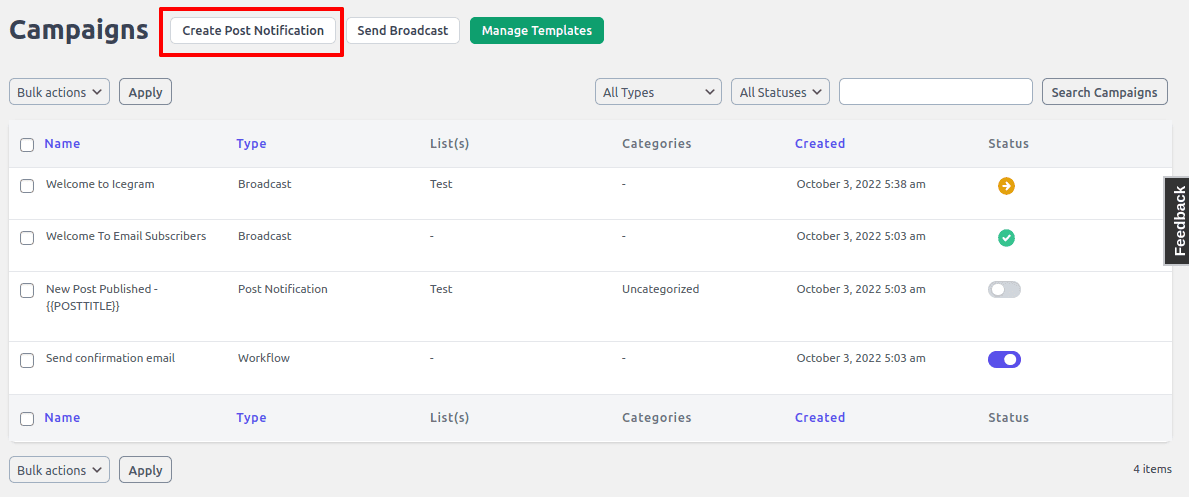The image size is (1189, 497).
Task: Click the Campaigns page heading
Action: pos(79,30)
